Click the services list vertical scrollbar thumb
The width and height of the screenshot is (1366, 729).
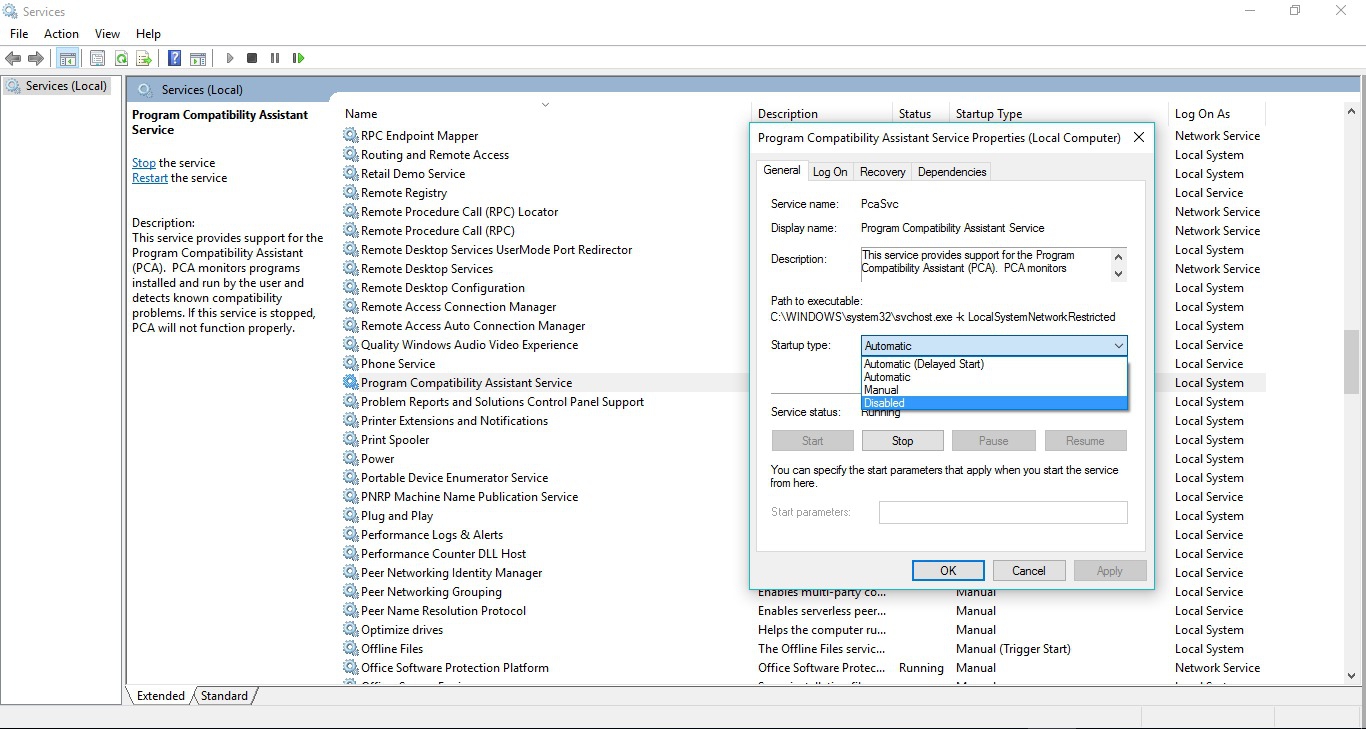[x=1352, y=362]
